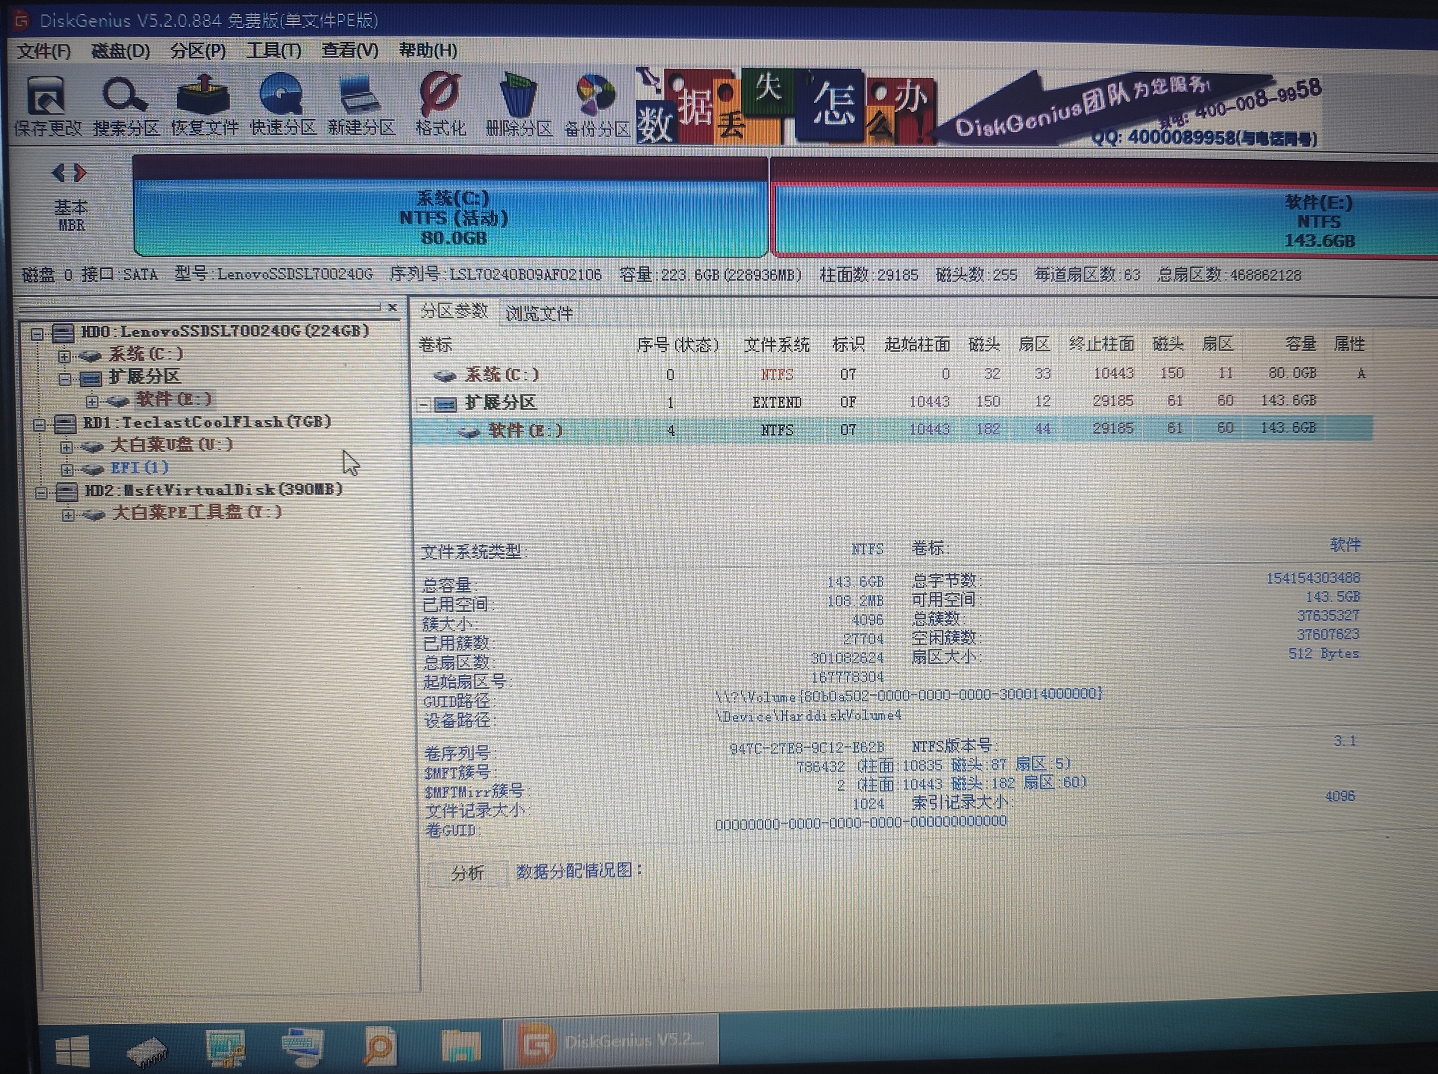Click the 容量 column header
Screen dimensions: 1438x1074
[1300, 343]
